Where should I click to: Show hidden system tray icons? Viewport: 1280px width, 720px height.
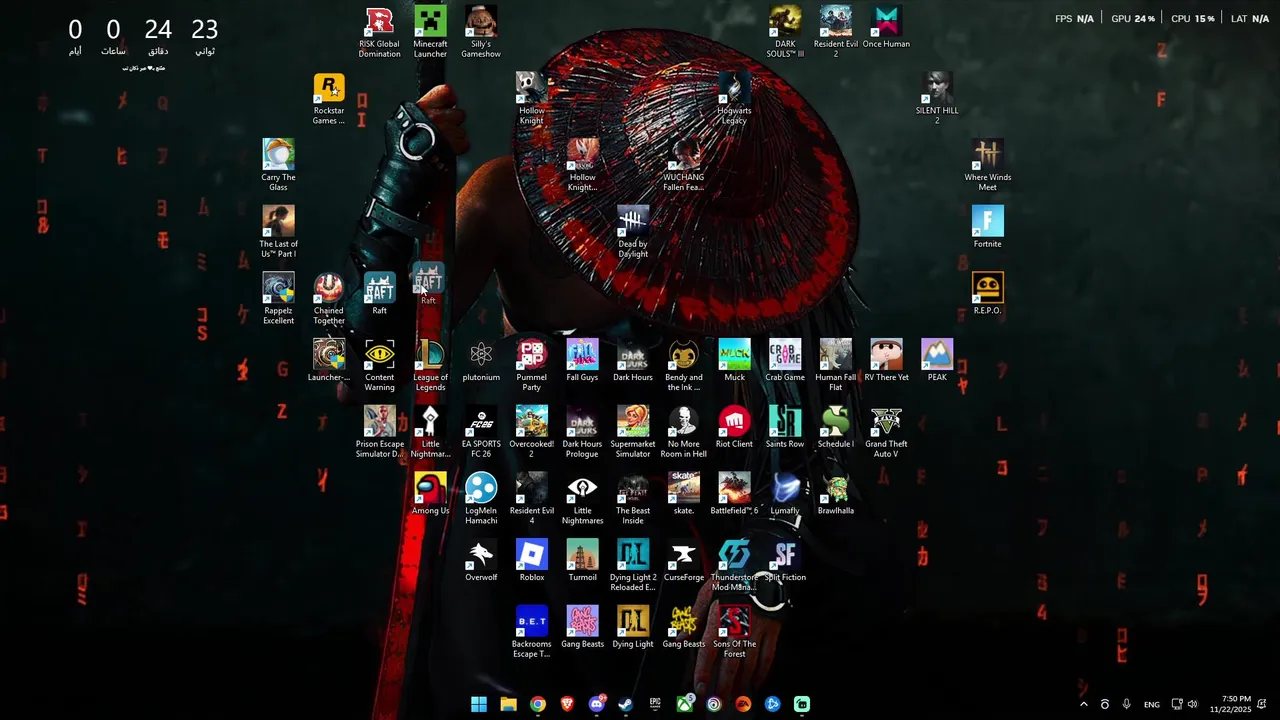1083,704
